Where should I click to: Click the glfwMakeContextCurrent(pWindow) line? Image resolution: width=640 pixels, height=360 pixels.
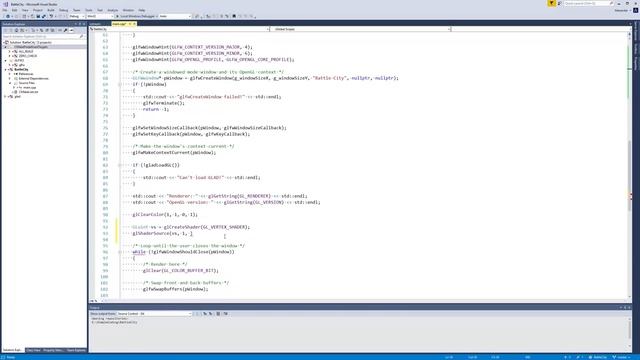click(174, 153)
